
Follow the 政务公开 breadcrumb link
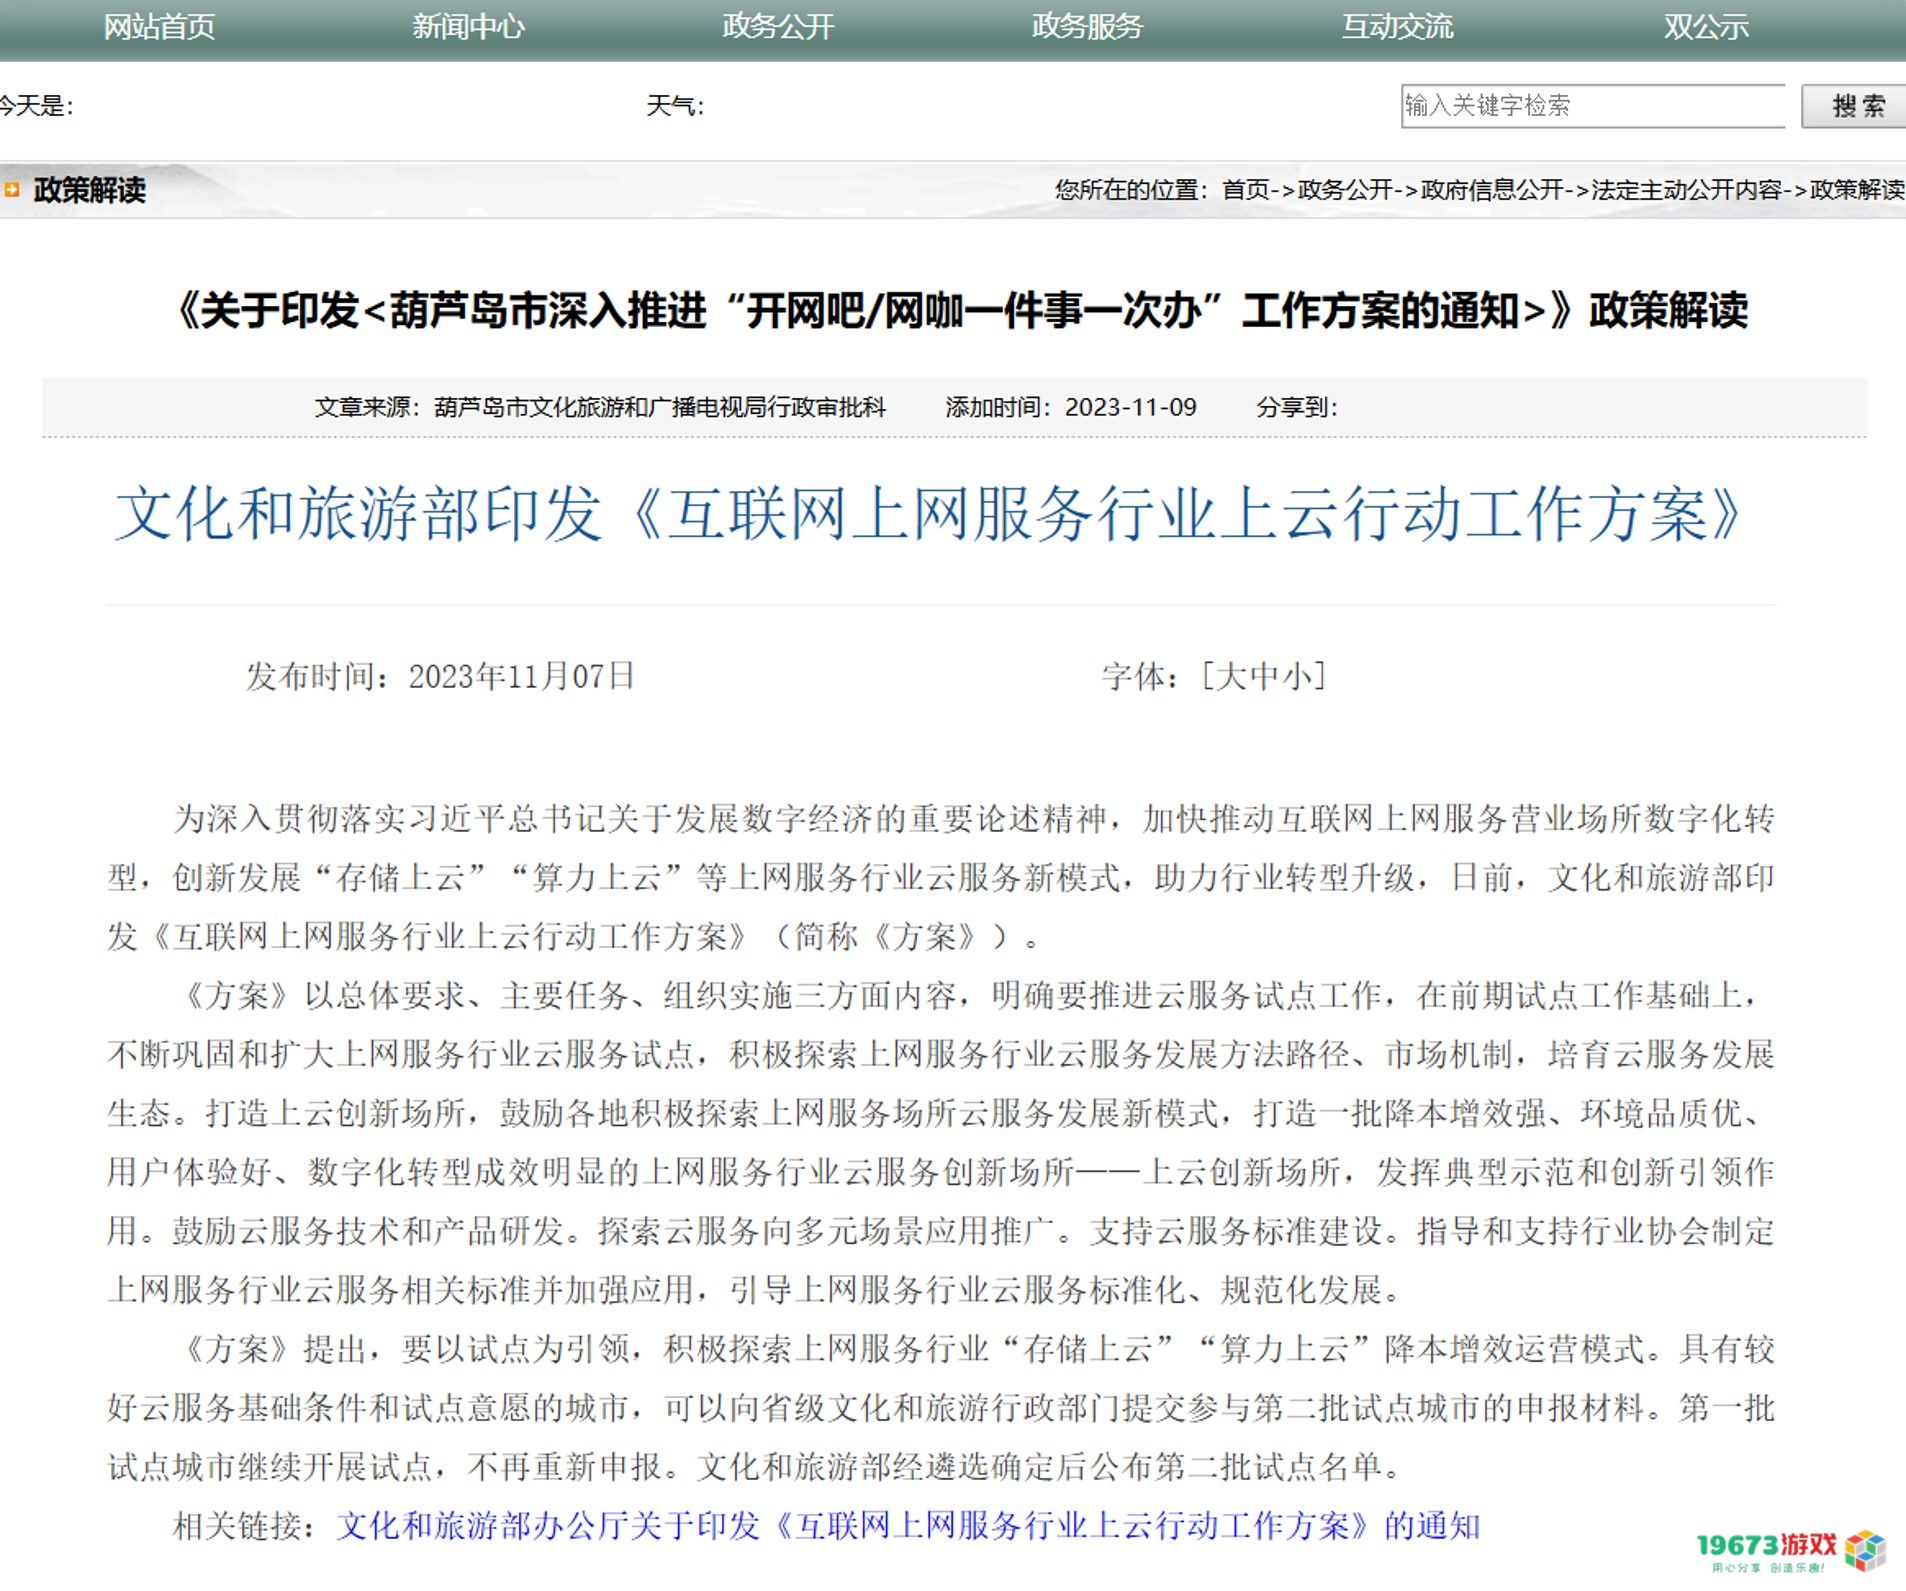tap(1345, 189)
